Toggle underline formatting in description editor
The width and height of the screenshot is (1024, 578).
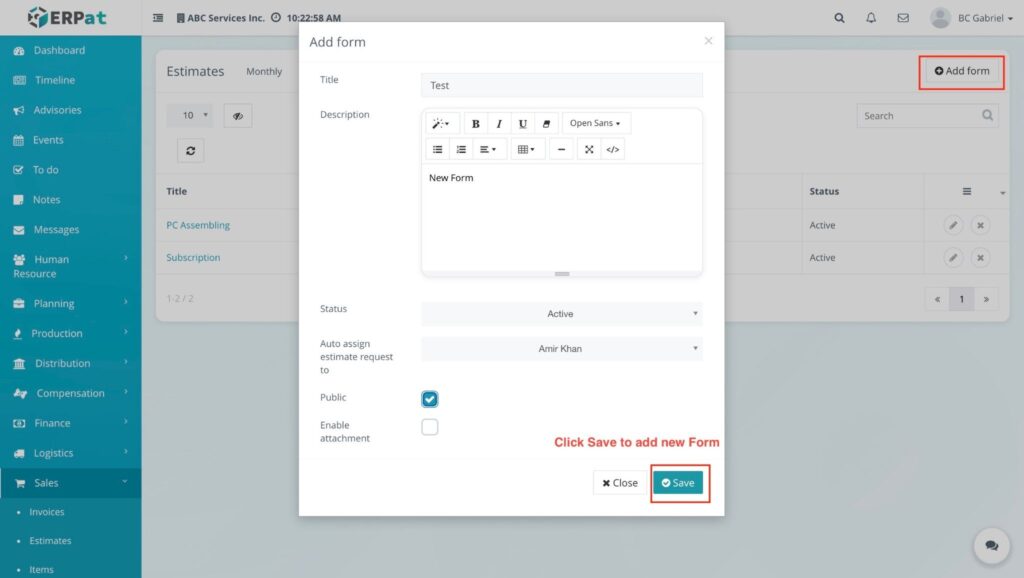522,123
